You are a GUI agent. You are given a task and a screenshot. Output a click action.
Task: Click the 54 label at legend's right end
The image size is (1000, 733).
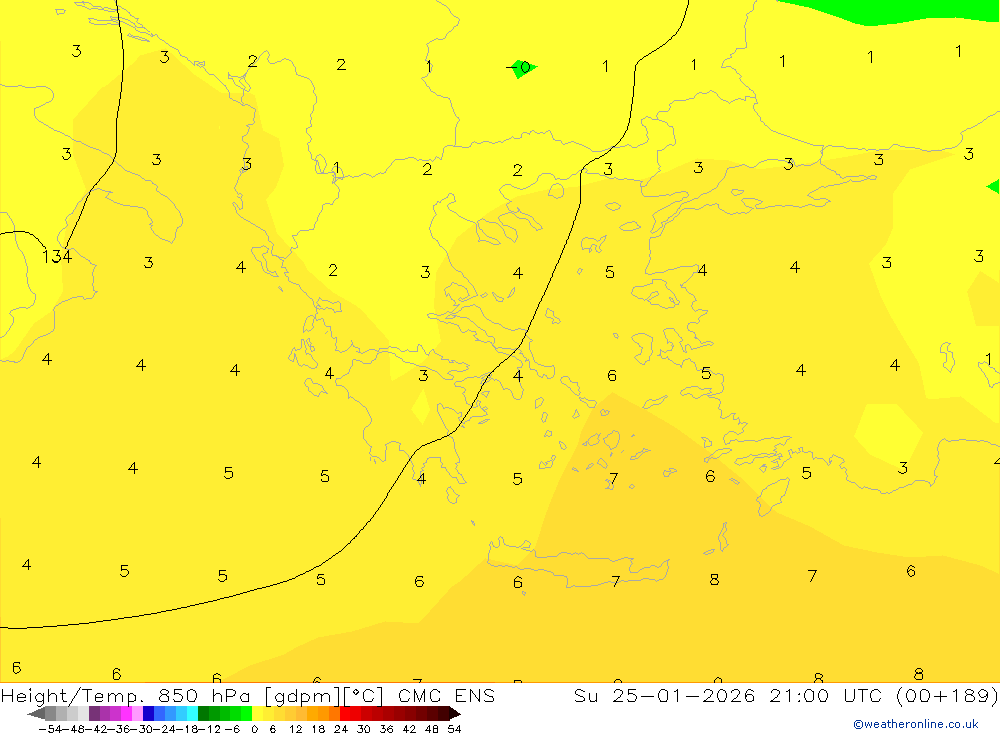(454, 728)
